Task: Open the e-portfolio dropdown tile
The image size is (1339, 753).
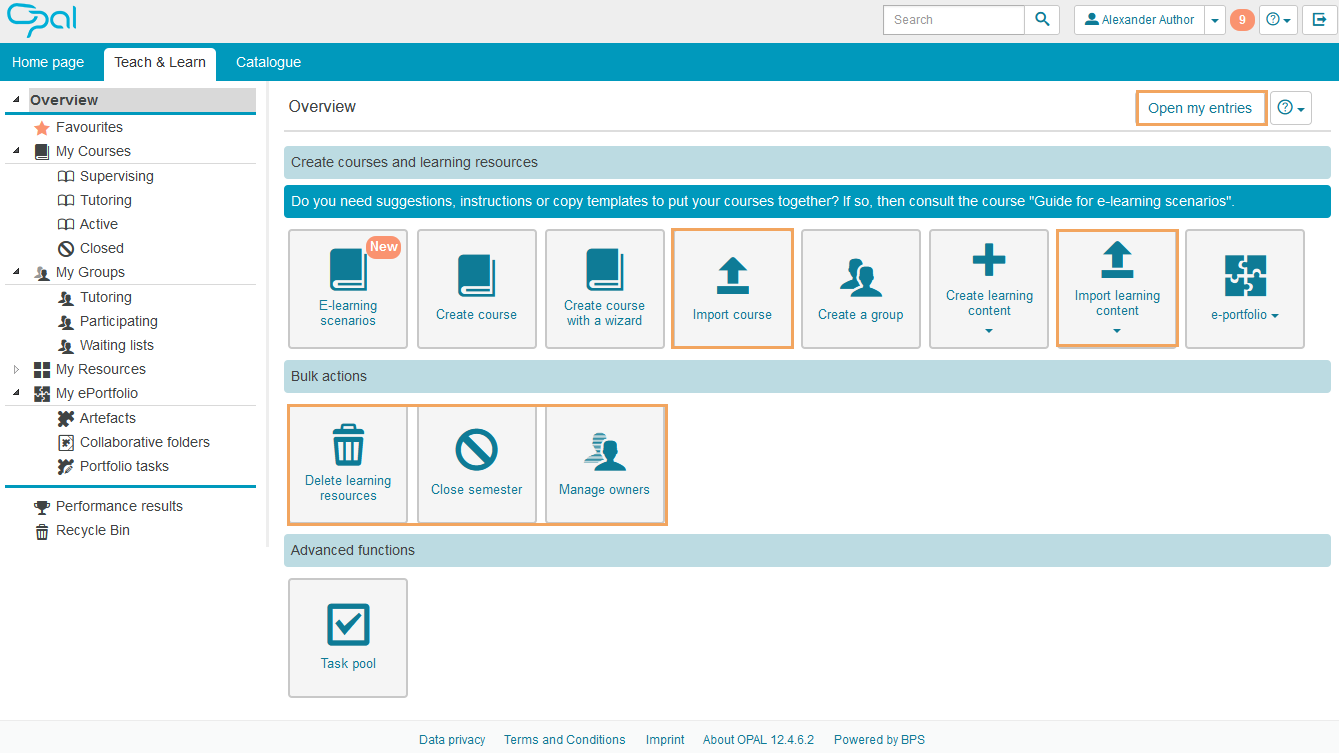Action: (1244, 289)
